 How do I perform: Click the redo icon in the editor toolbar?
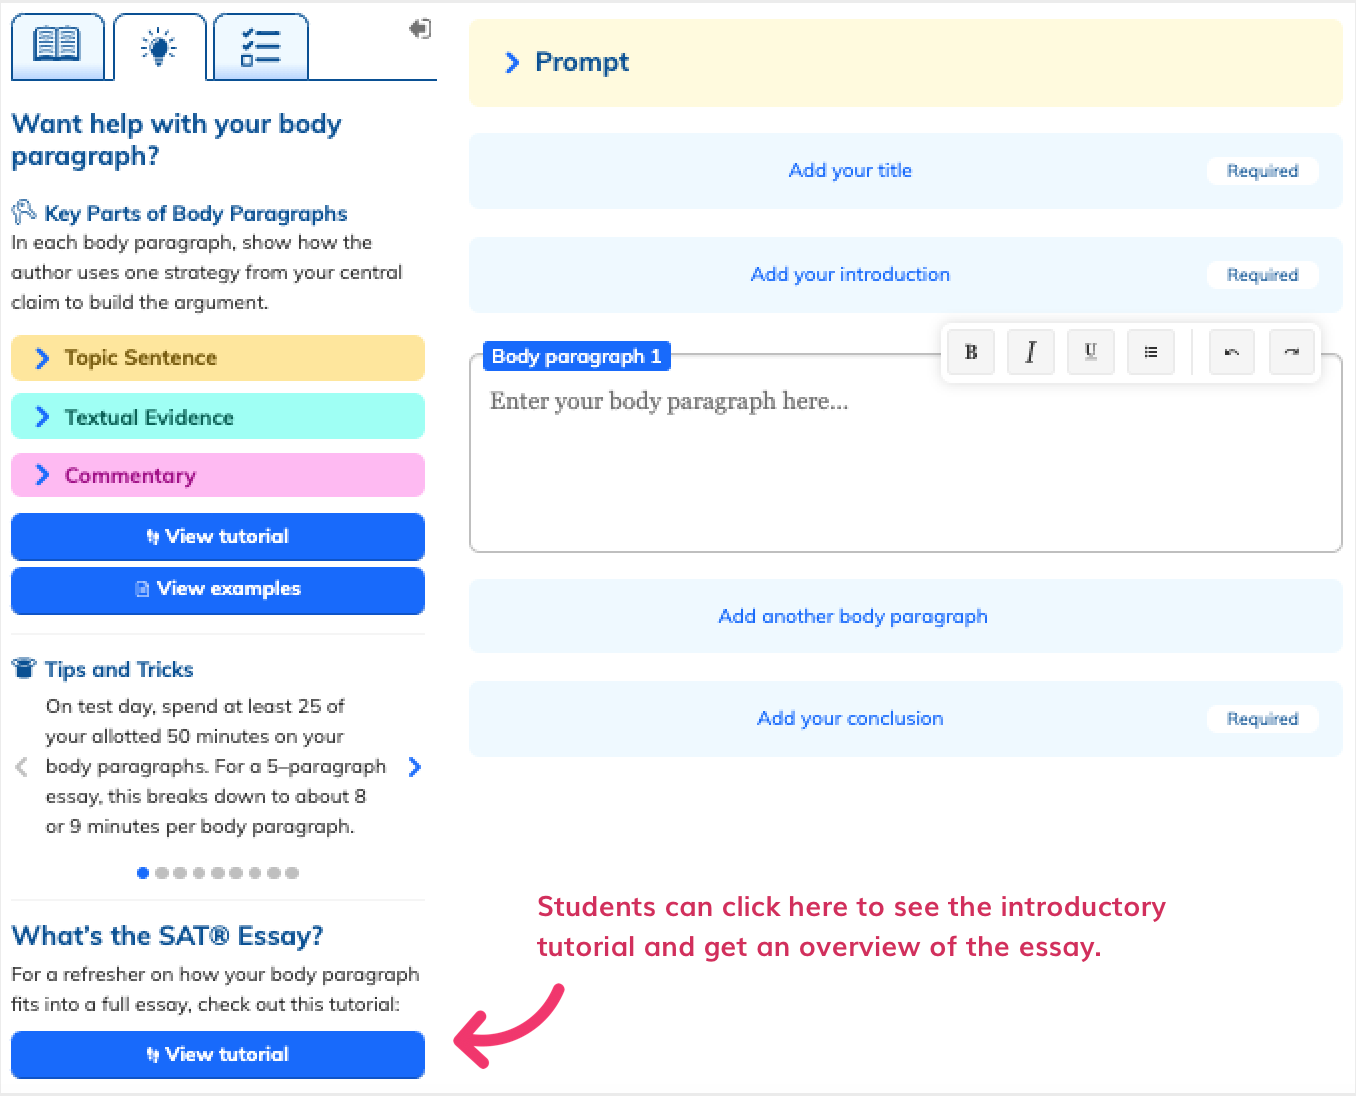tap(1291, 352)
